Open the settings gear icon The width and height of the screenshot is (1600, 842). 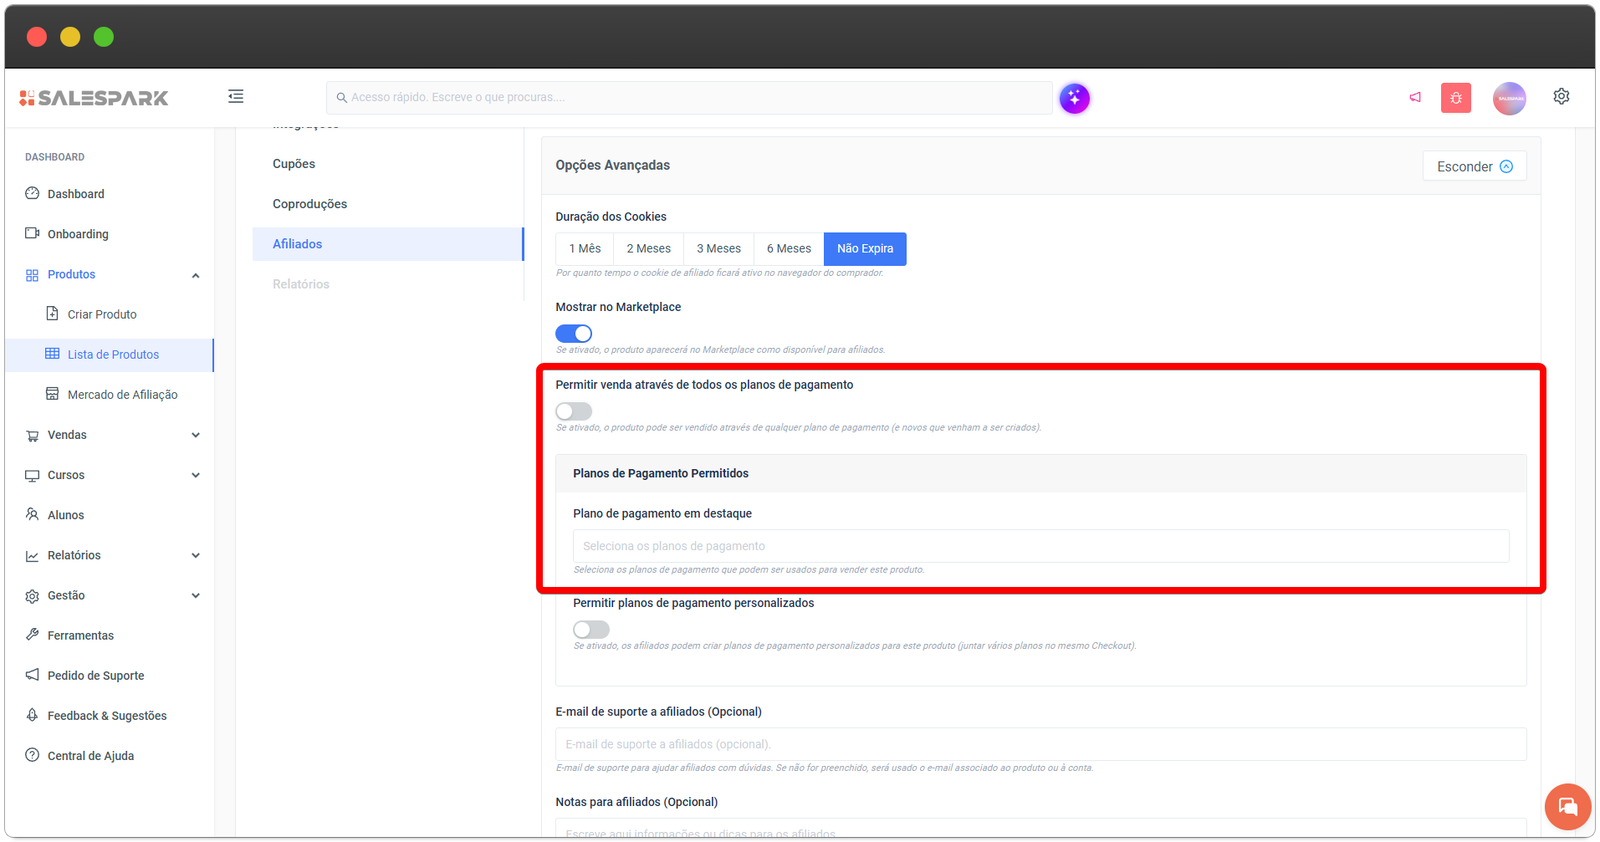[x=1561, y=97]
